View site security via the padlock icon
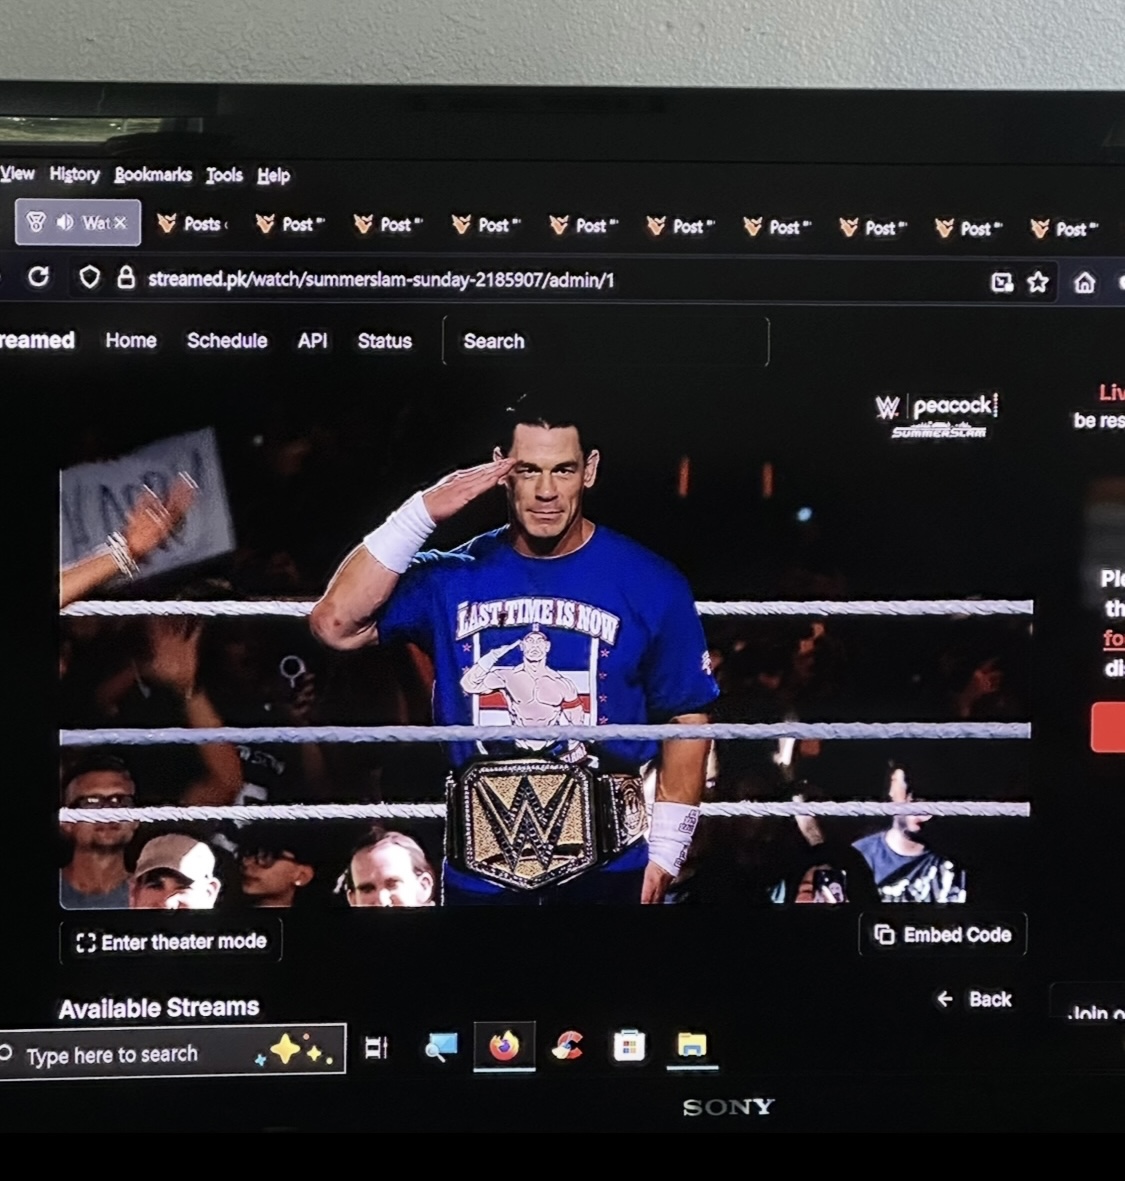 [126, 278]
